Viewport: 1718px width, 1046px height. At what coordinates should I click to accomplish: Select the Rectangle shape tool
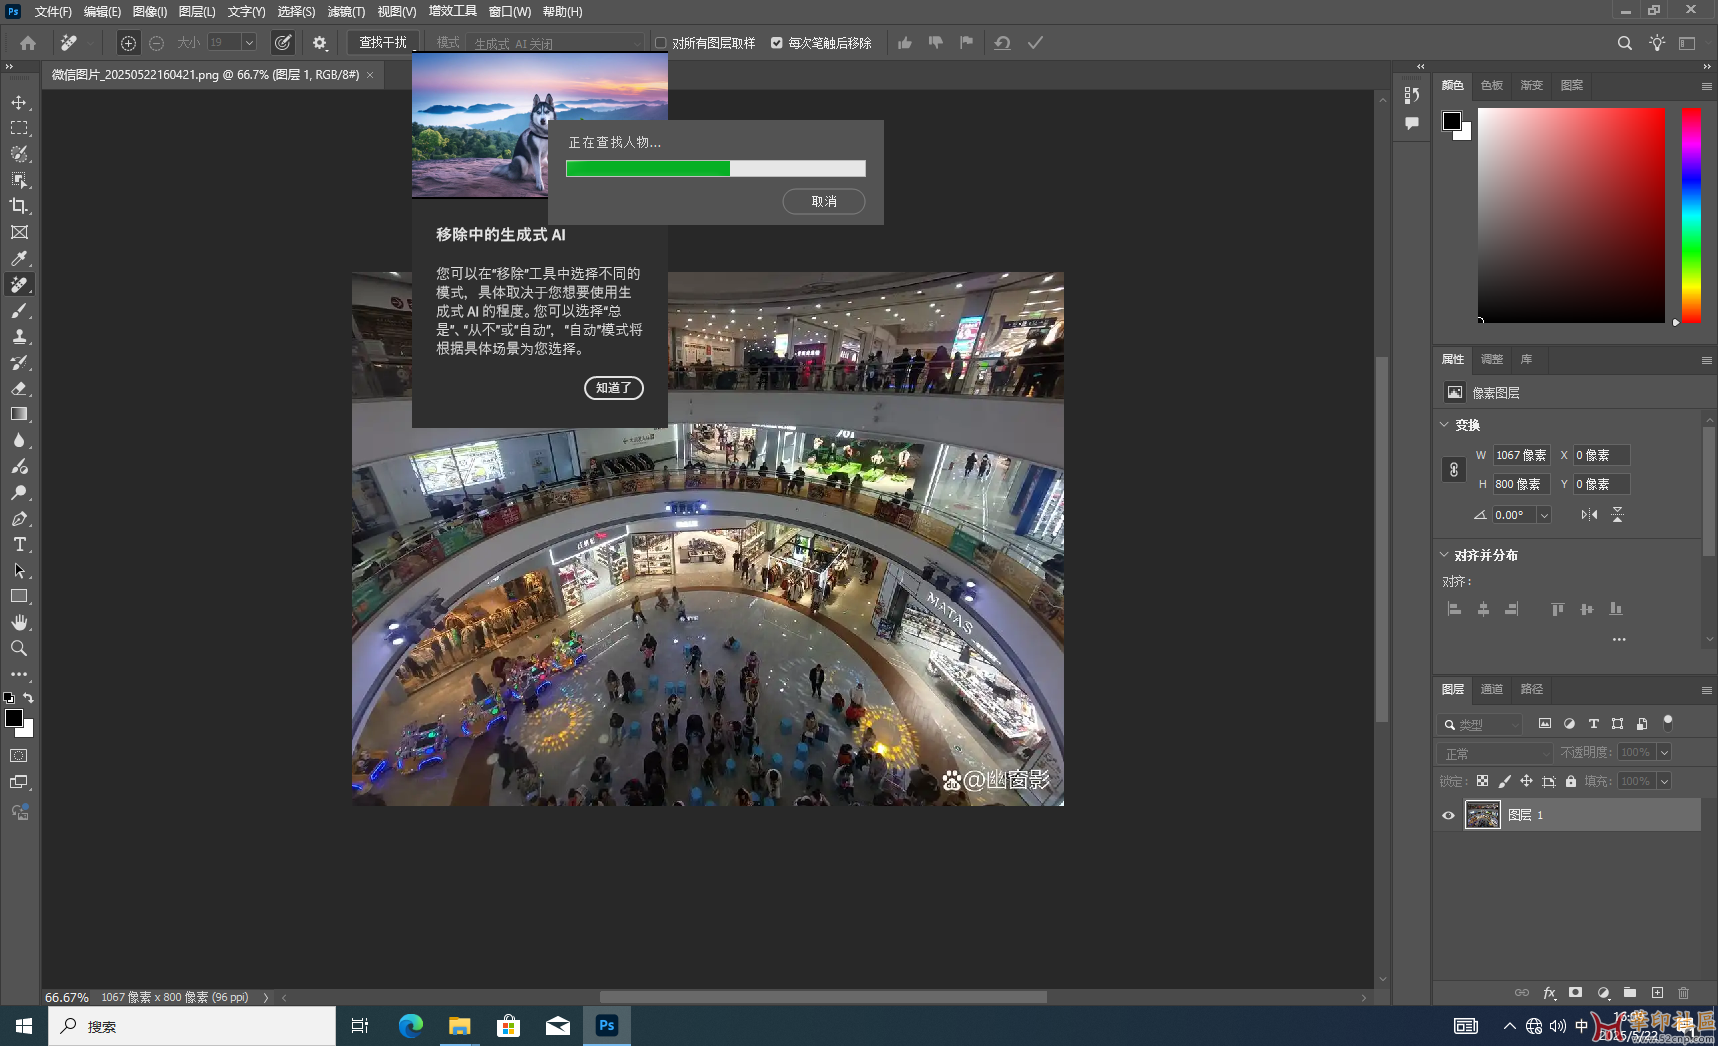(x=19, y=596)
